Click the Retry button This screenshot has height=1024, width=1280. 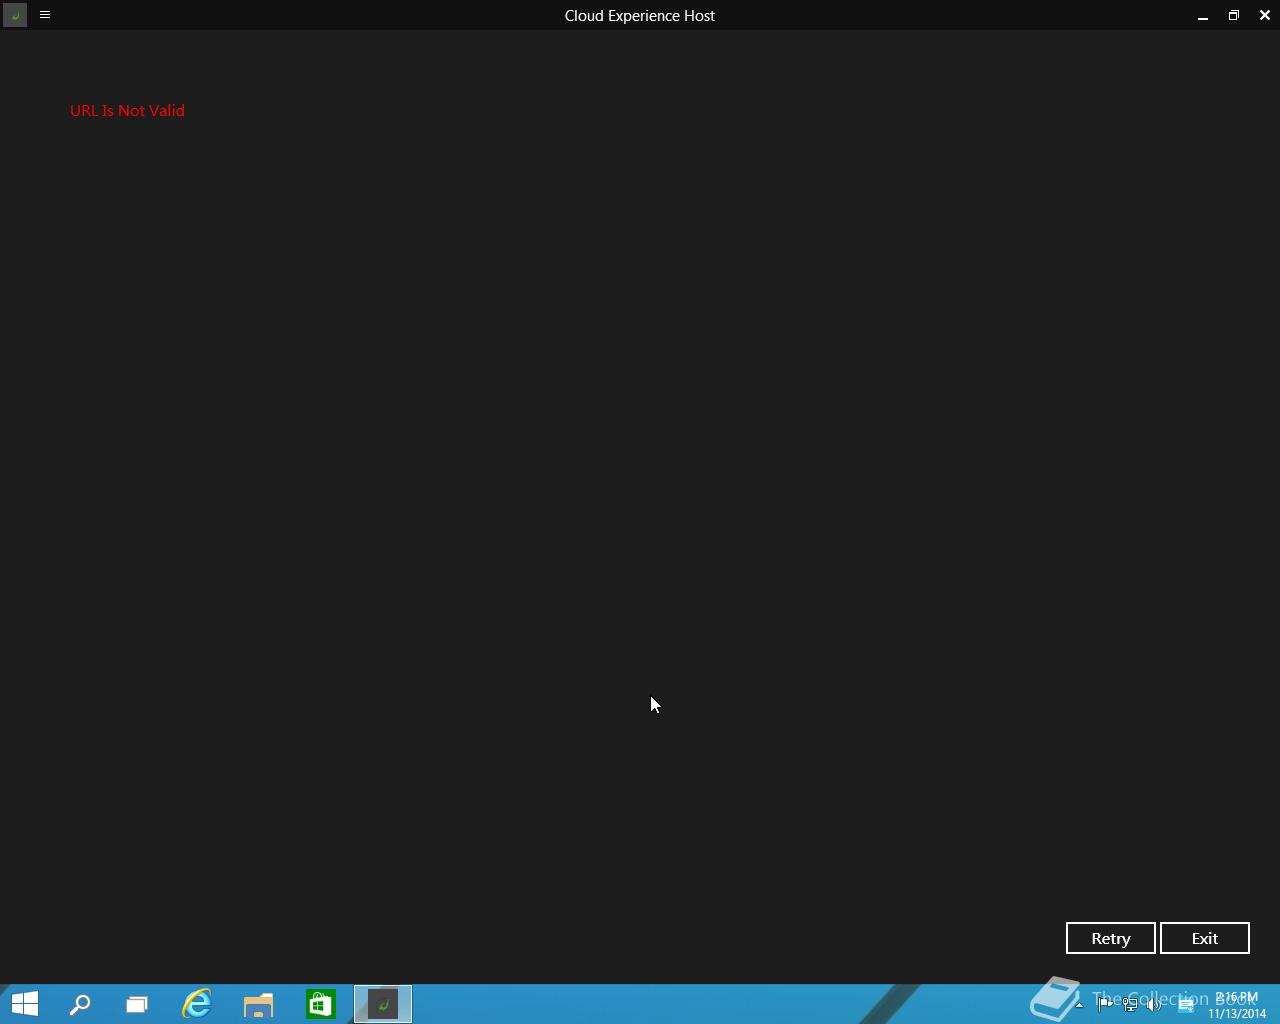tap(1111, 938)
